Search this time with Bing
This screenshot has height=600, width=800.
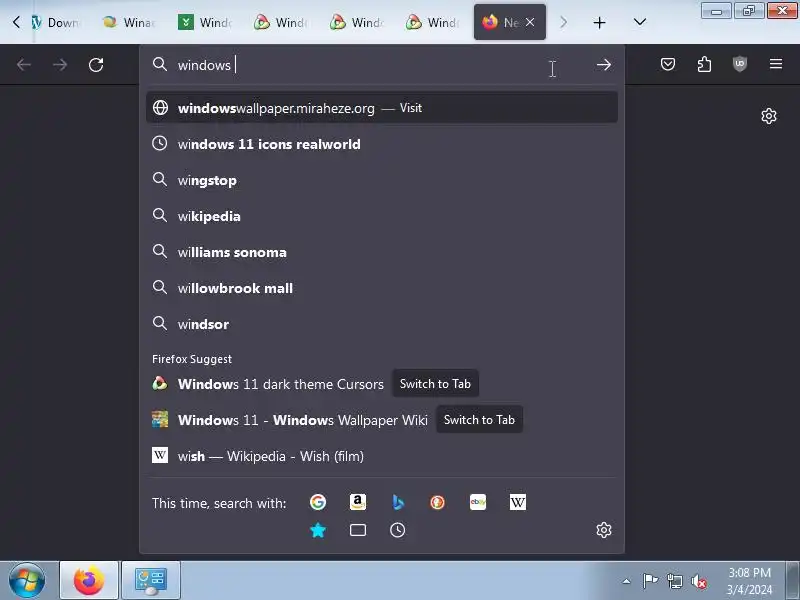397,503
